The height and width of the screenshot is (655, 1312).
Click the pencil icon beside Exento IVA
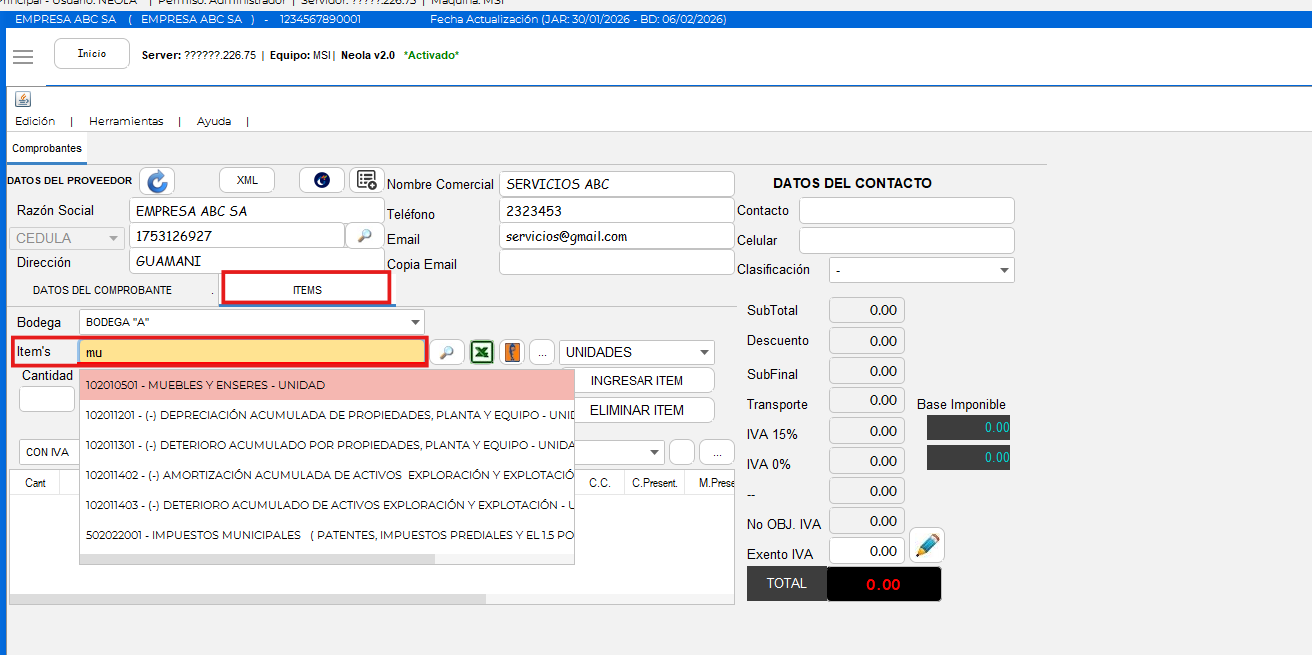coord(927,546)
